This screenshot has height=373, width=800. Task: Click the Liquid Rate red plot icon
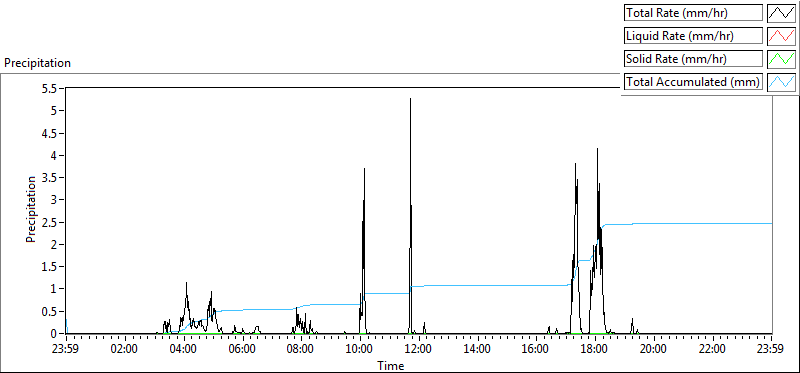click(x=781, y=36)
